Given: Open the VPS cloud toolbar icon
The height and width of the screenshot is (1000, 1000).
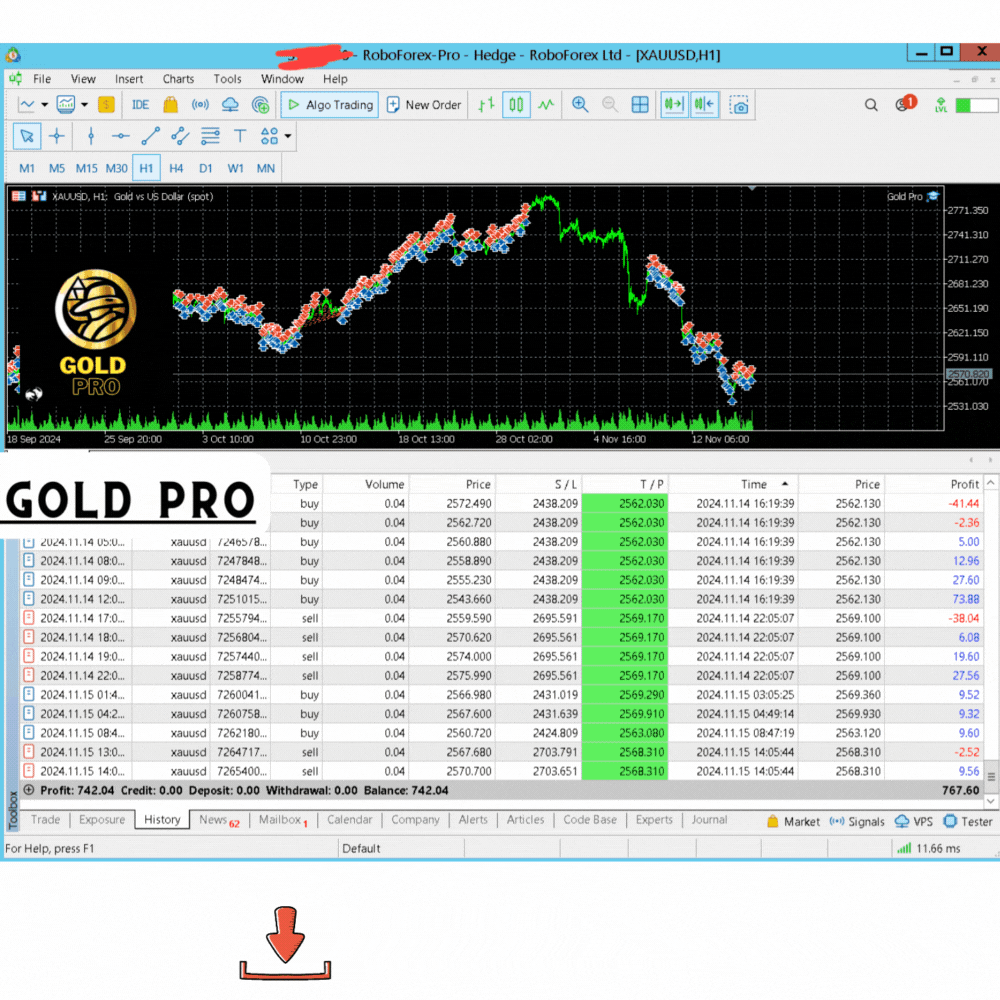Looking at the screenshot, I should 230,105.
